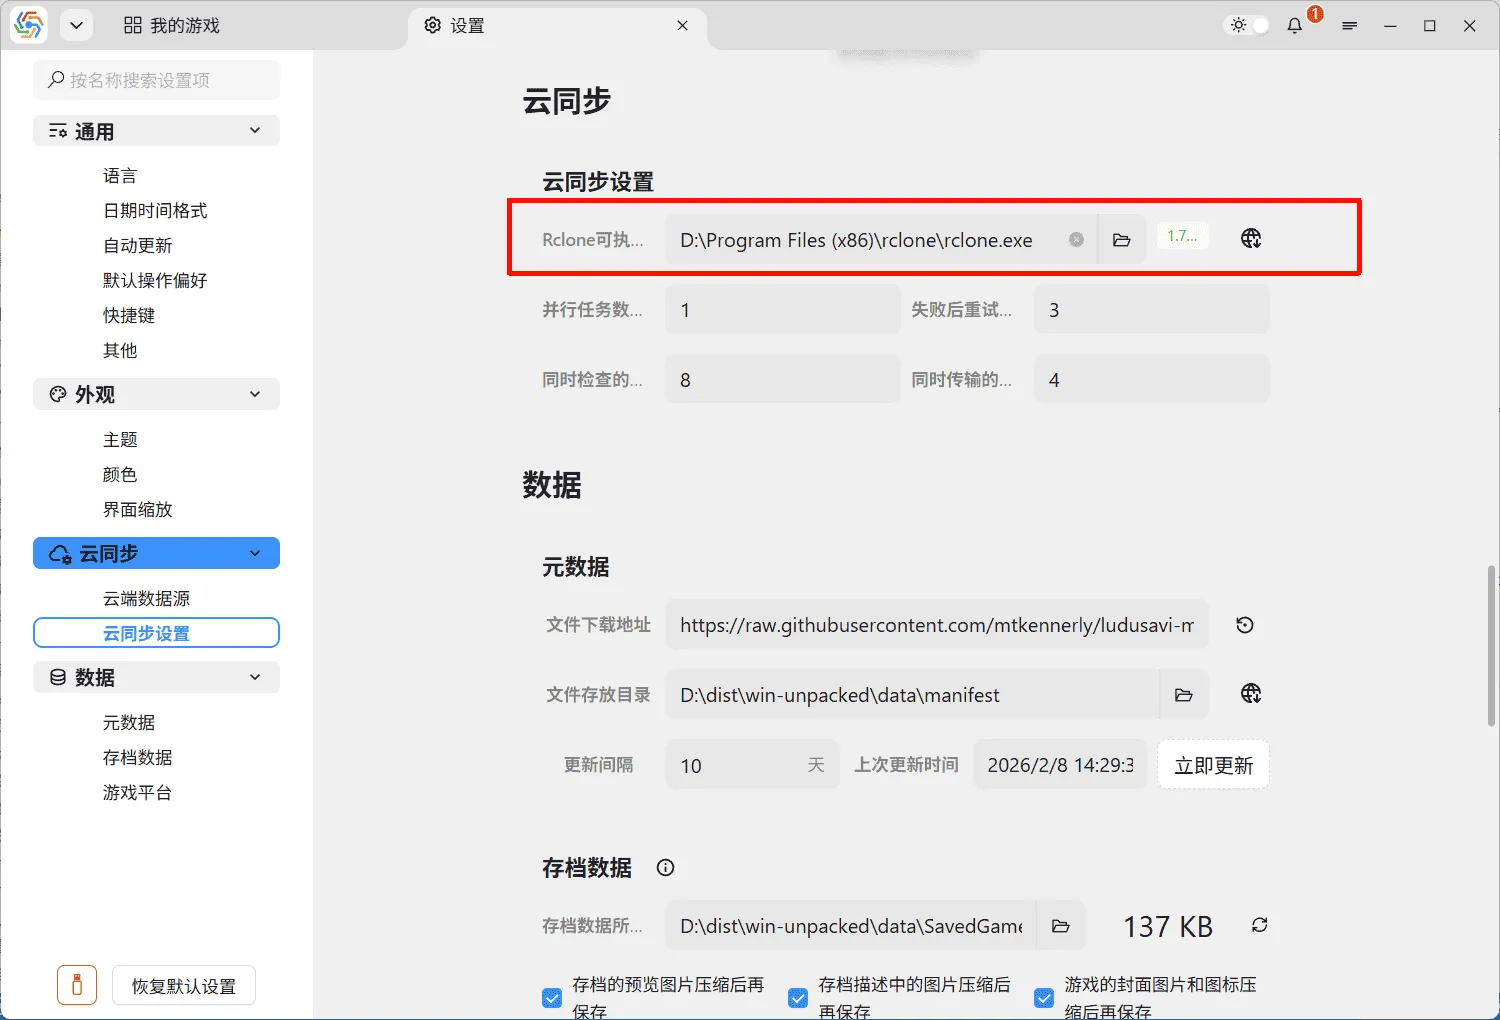Refresh save data size with circular arrows icon

click(1258, 925)
